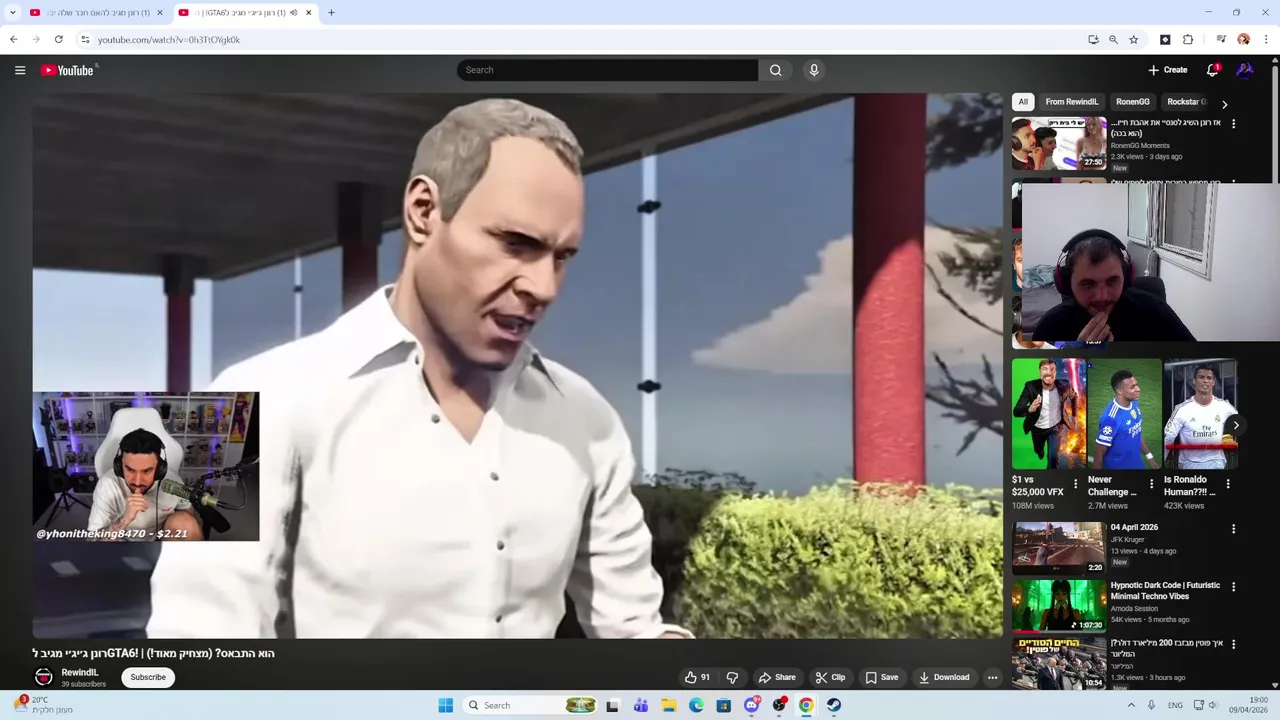Click the taskbar Search box

(531, 705)
